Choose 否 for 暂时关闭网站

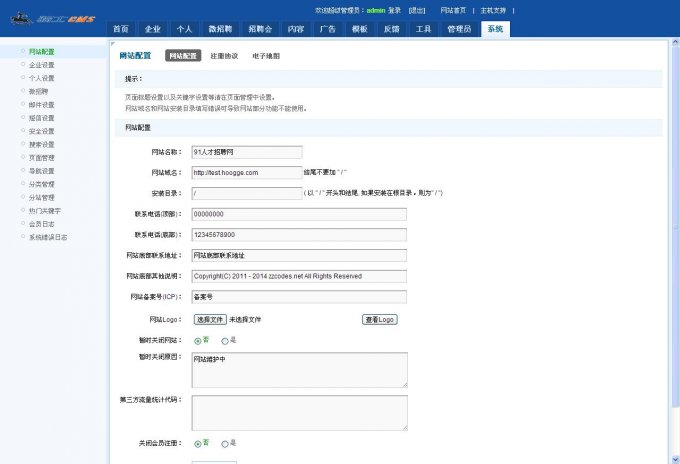coord(197,341)
